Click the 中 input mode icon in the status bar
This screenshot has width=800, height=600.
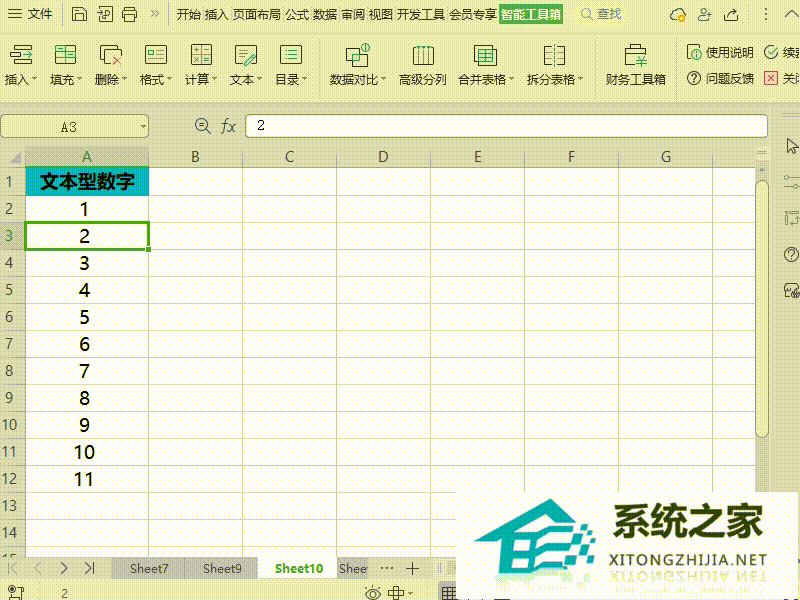[x=396, y=593]
